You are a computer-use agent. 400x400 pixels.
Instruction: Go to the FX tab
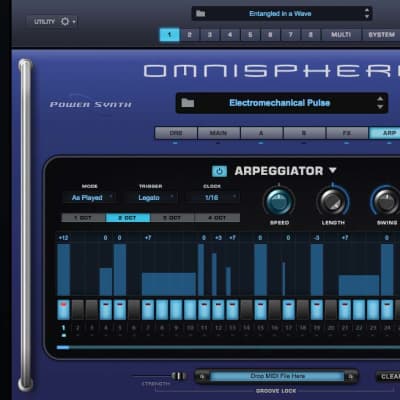pyautogui.click(x=347, y=133)
